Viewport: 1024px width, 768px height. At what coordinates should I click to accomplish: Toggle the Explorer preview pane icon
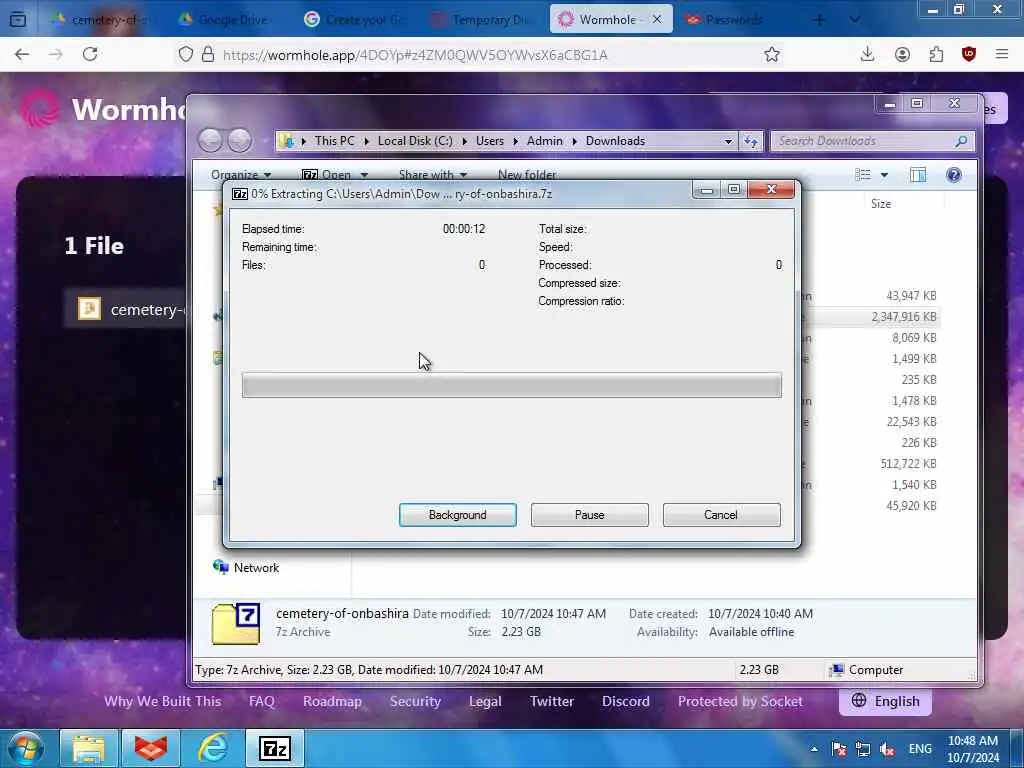[x=918, y=174]
